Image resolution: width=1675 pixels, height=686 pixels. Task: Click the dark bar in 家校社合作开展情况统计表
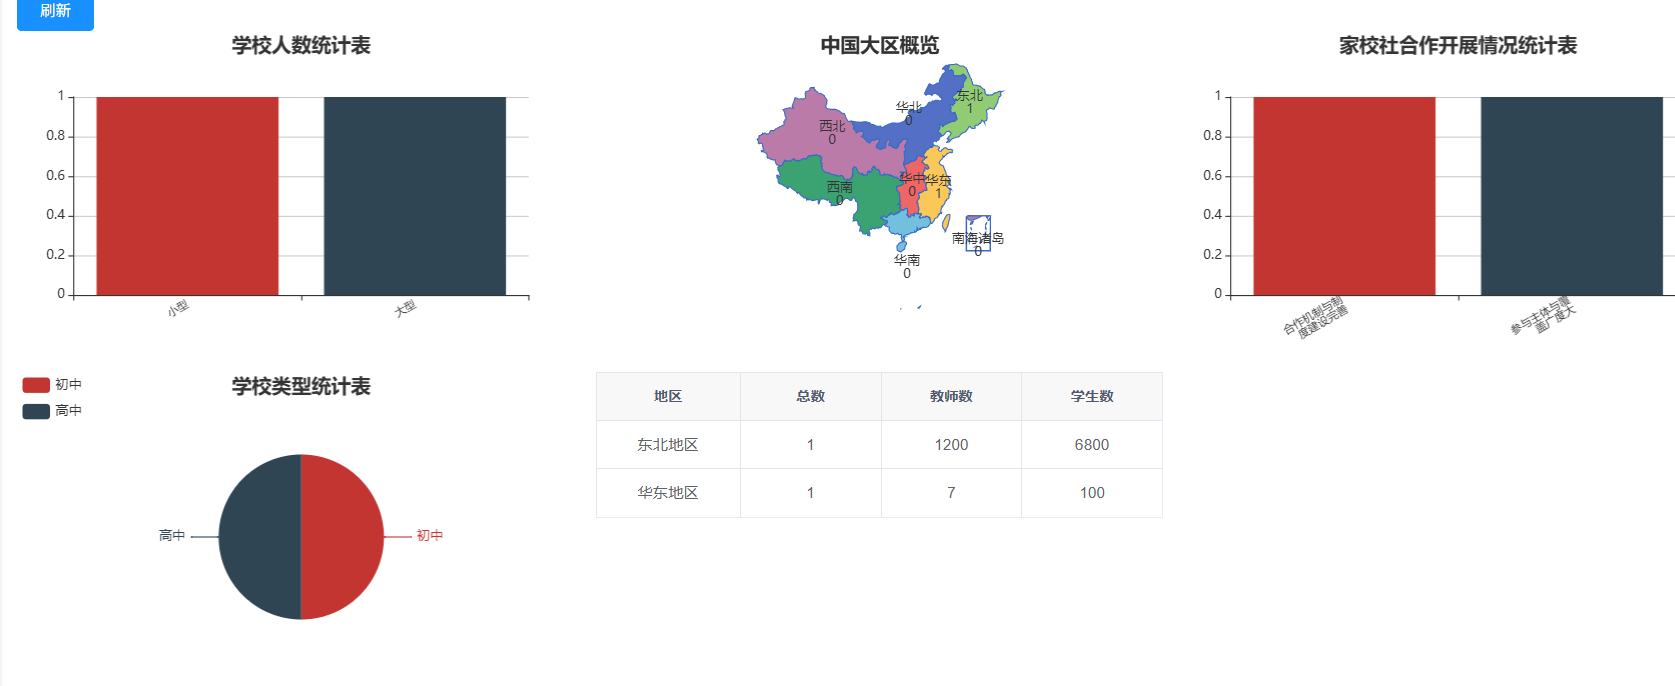(1571, 196)
